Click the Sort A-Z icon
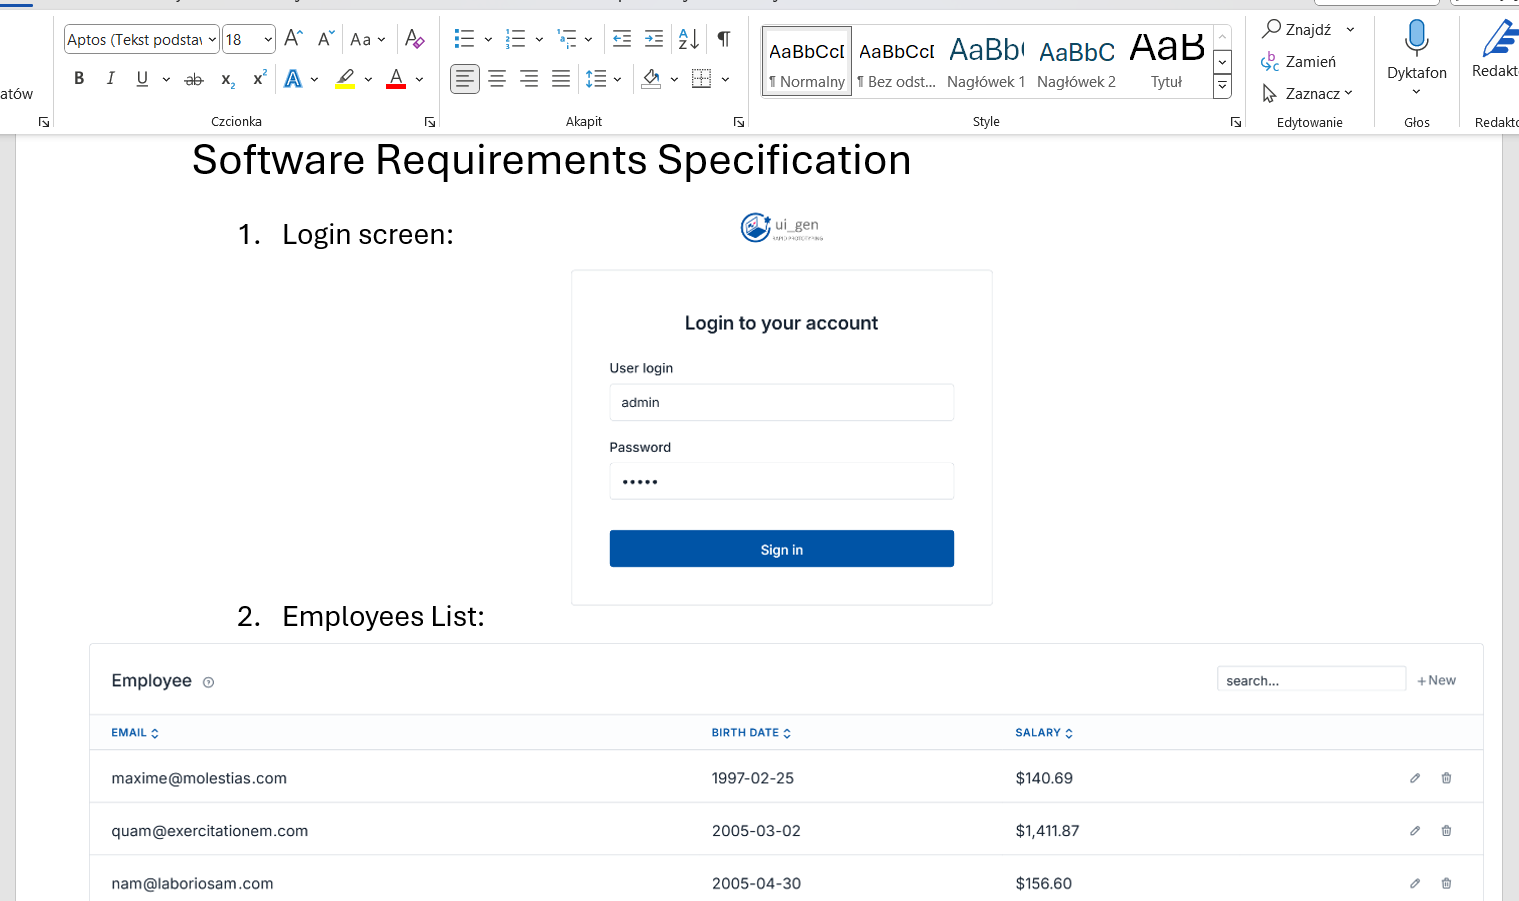This screenshot has height=901, width=1519. [688, 39]
